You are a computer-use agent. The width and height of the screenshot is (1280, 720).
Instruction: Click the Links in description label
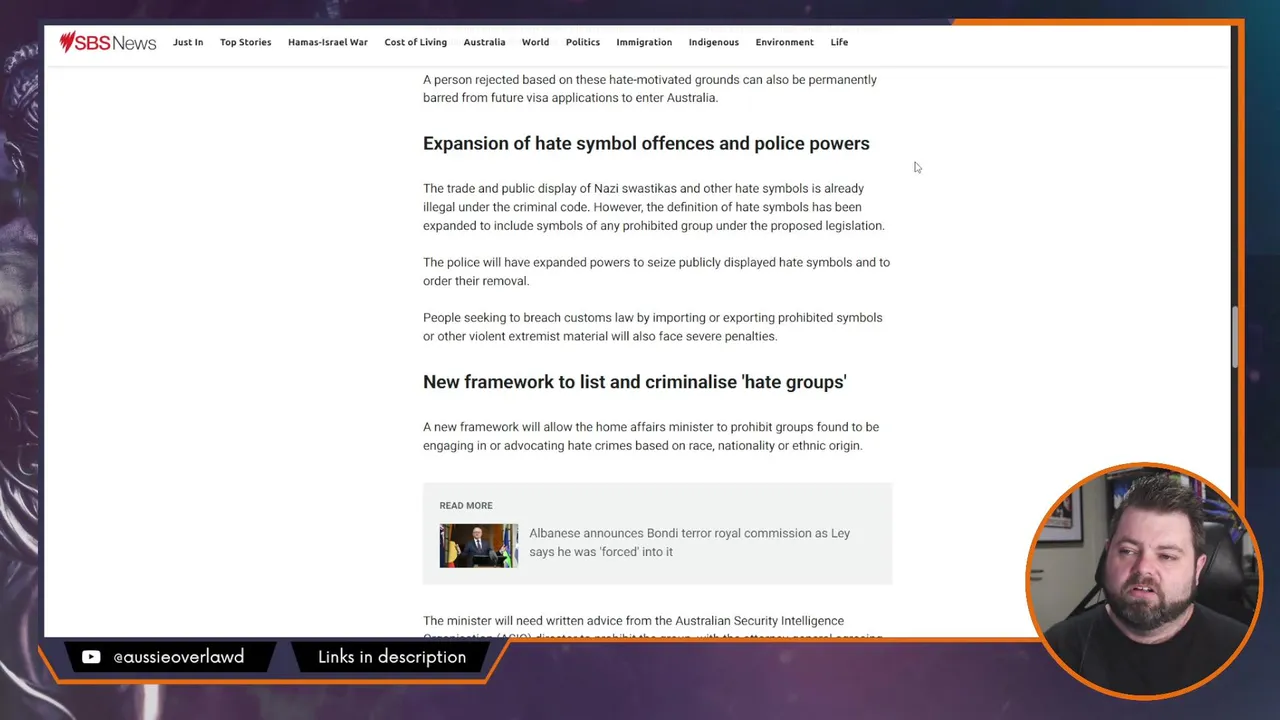(x=392, y=657)
